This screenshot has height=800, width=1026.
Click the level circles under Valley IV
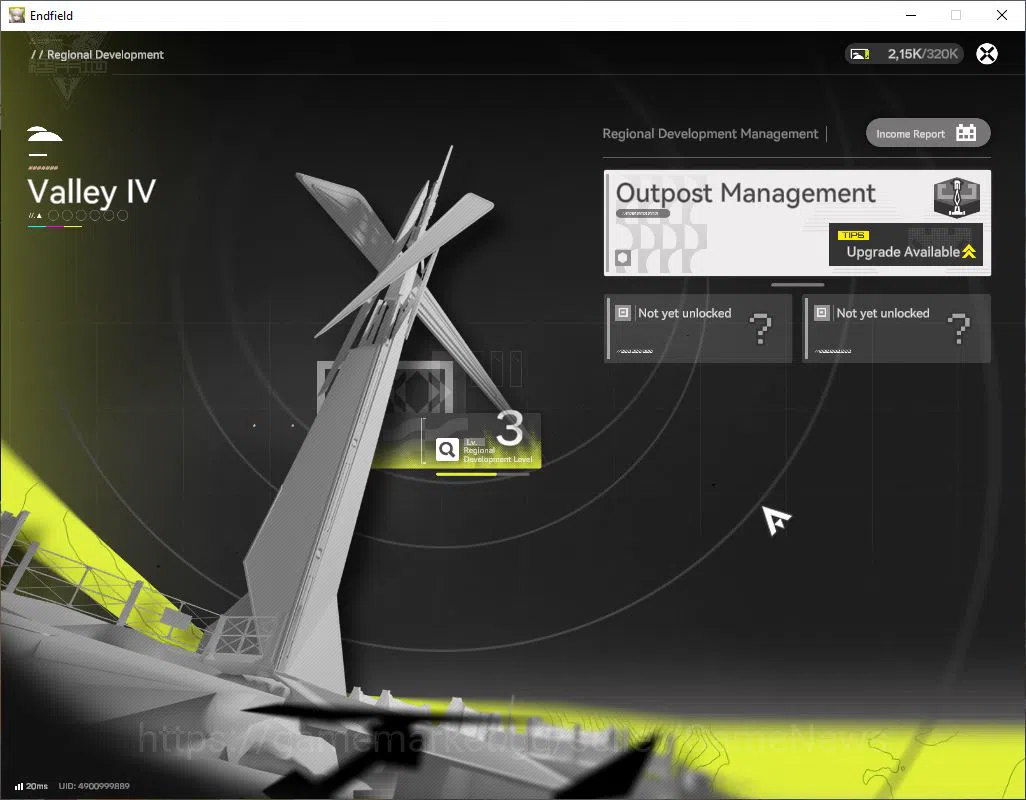tap(88, 215)
